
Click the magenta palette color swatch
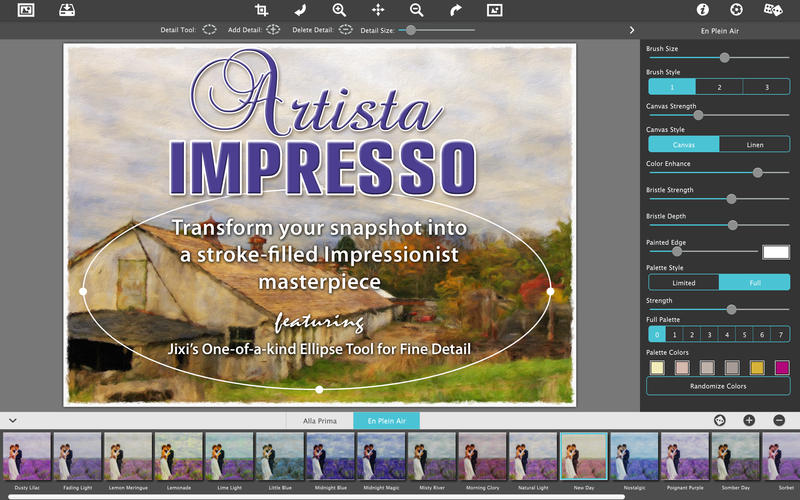pos(782,368)
